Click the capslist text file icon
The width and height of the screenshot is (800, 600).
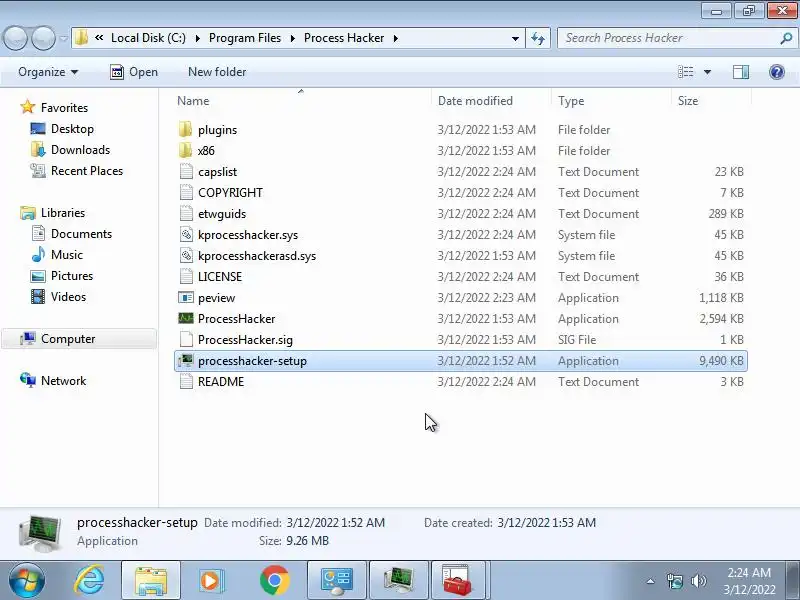click(186, 171)
